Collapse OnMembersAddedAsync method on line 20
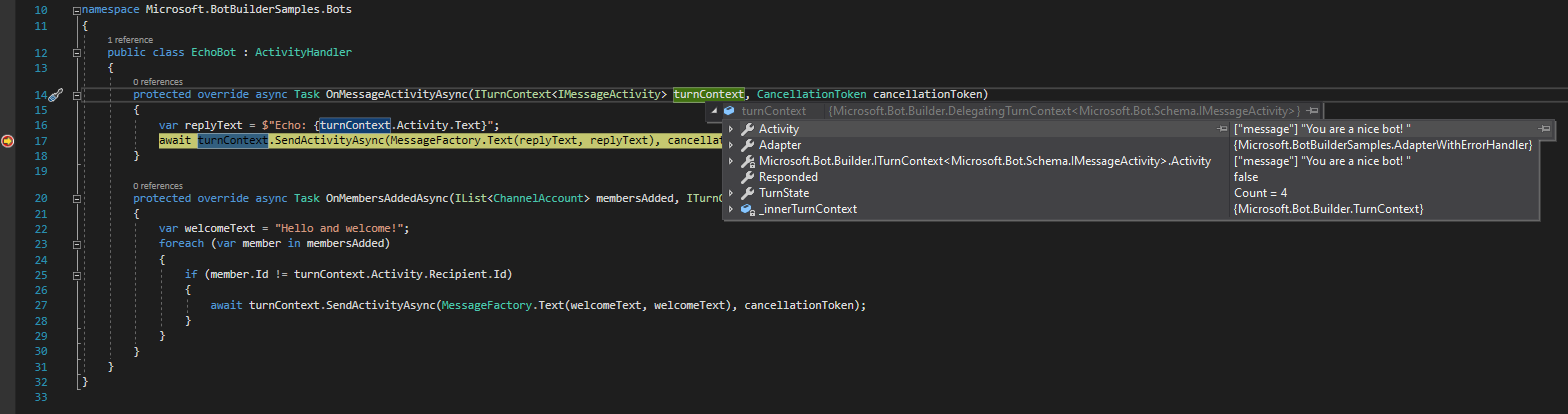This screenshot has width=1568, height=414. pyautogui.click(x=76, y=198)
